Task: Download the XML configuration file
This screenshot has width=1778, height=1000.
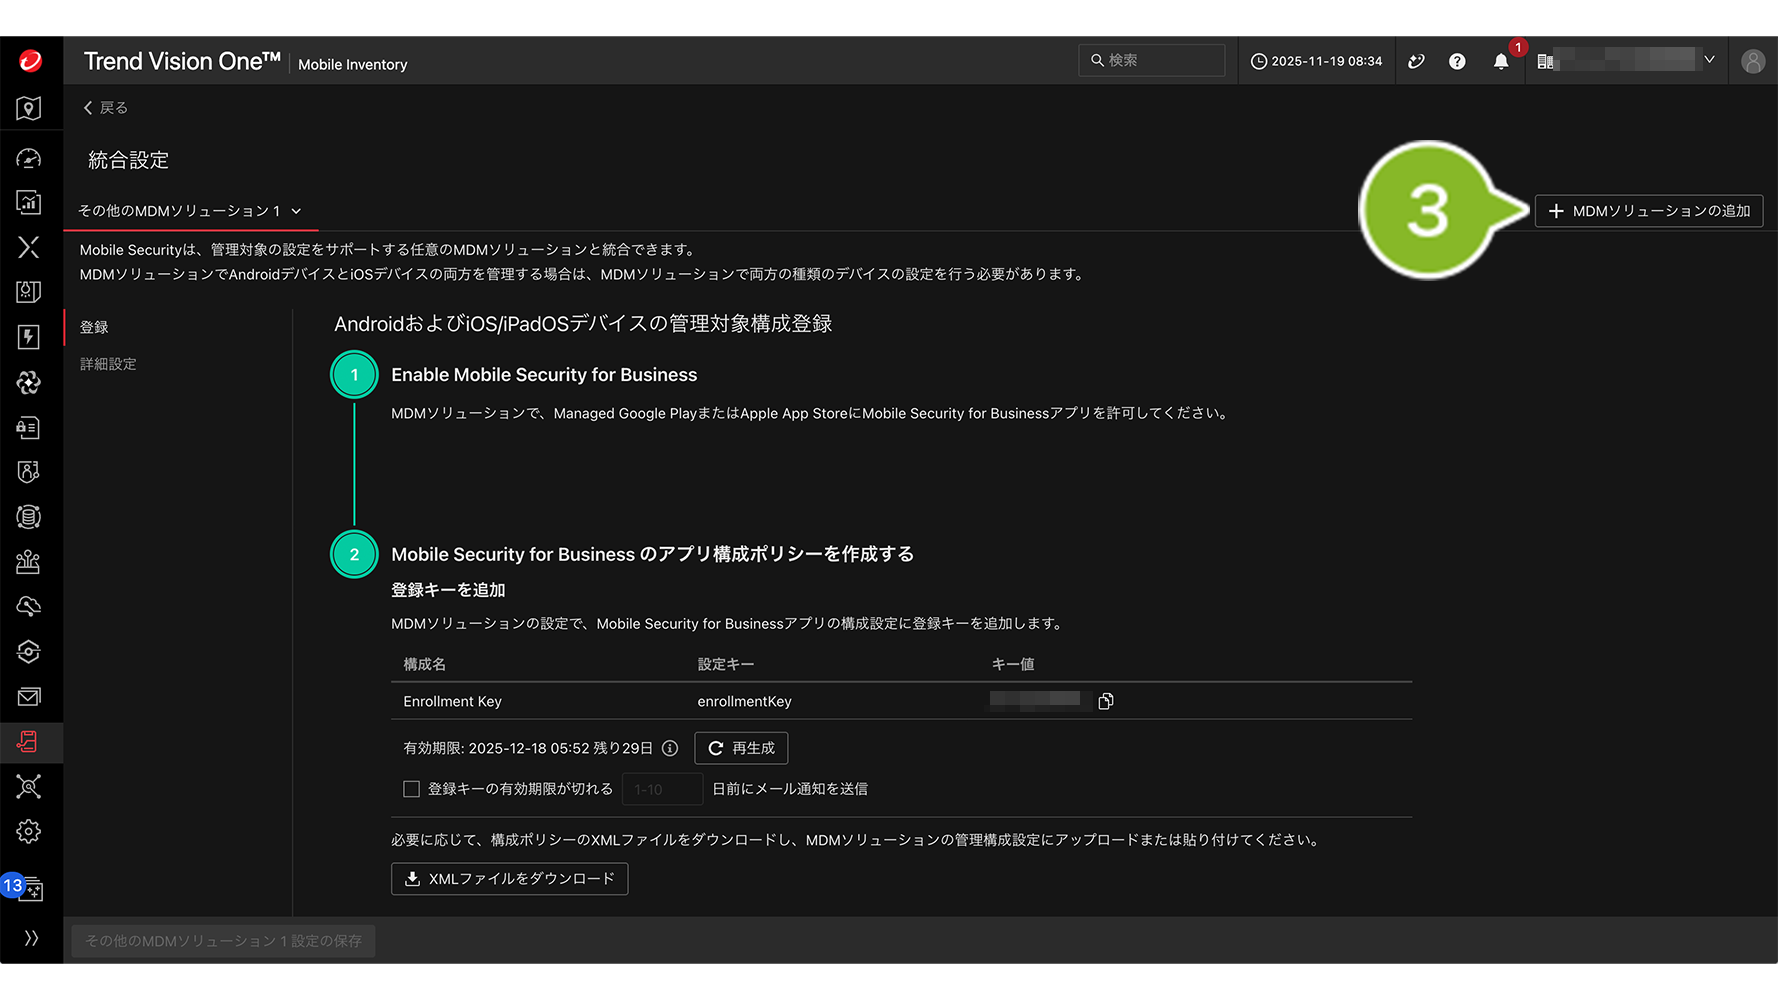Action: click(x=509, y=879)
